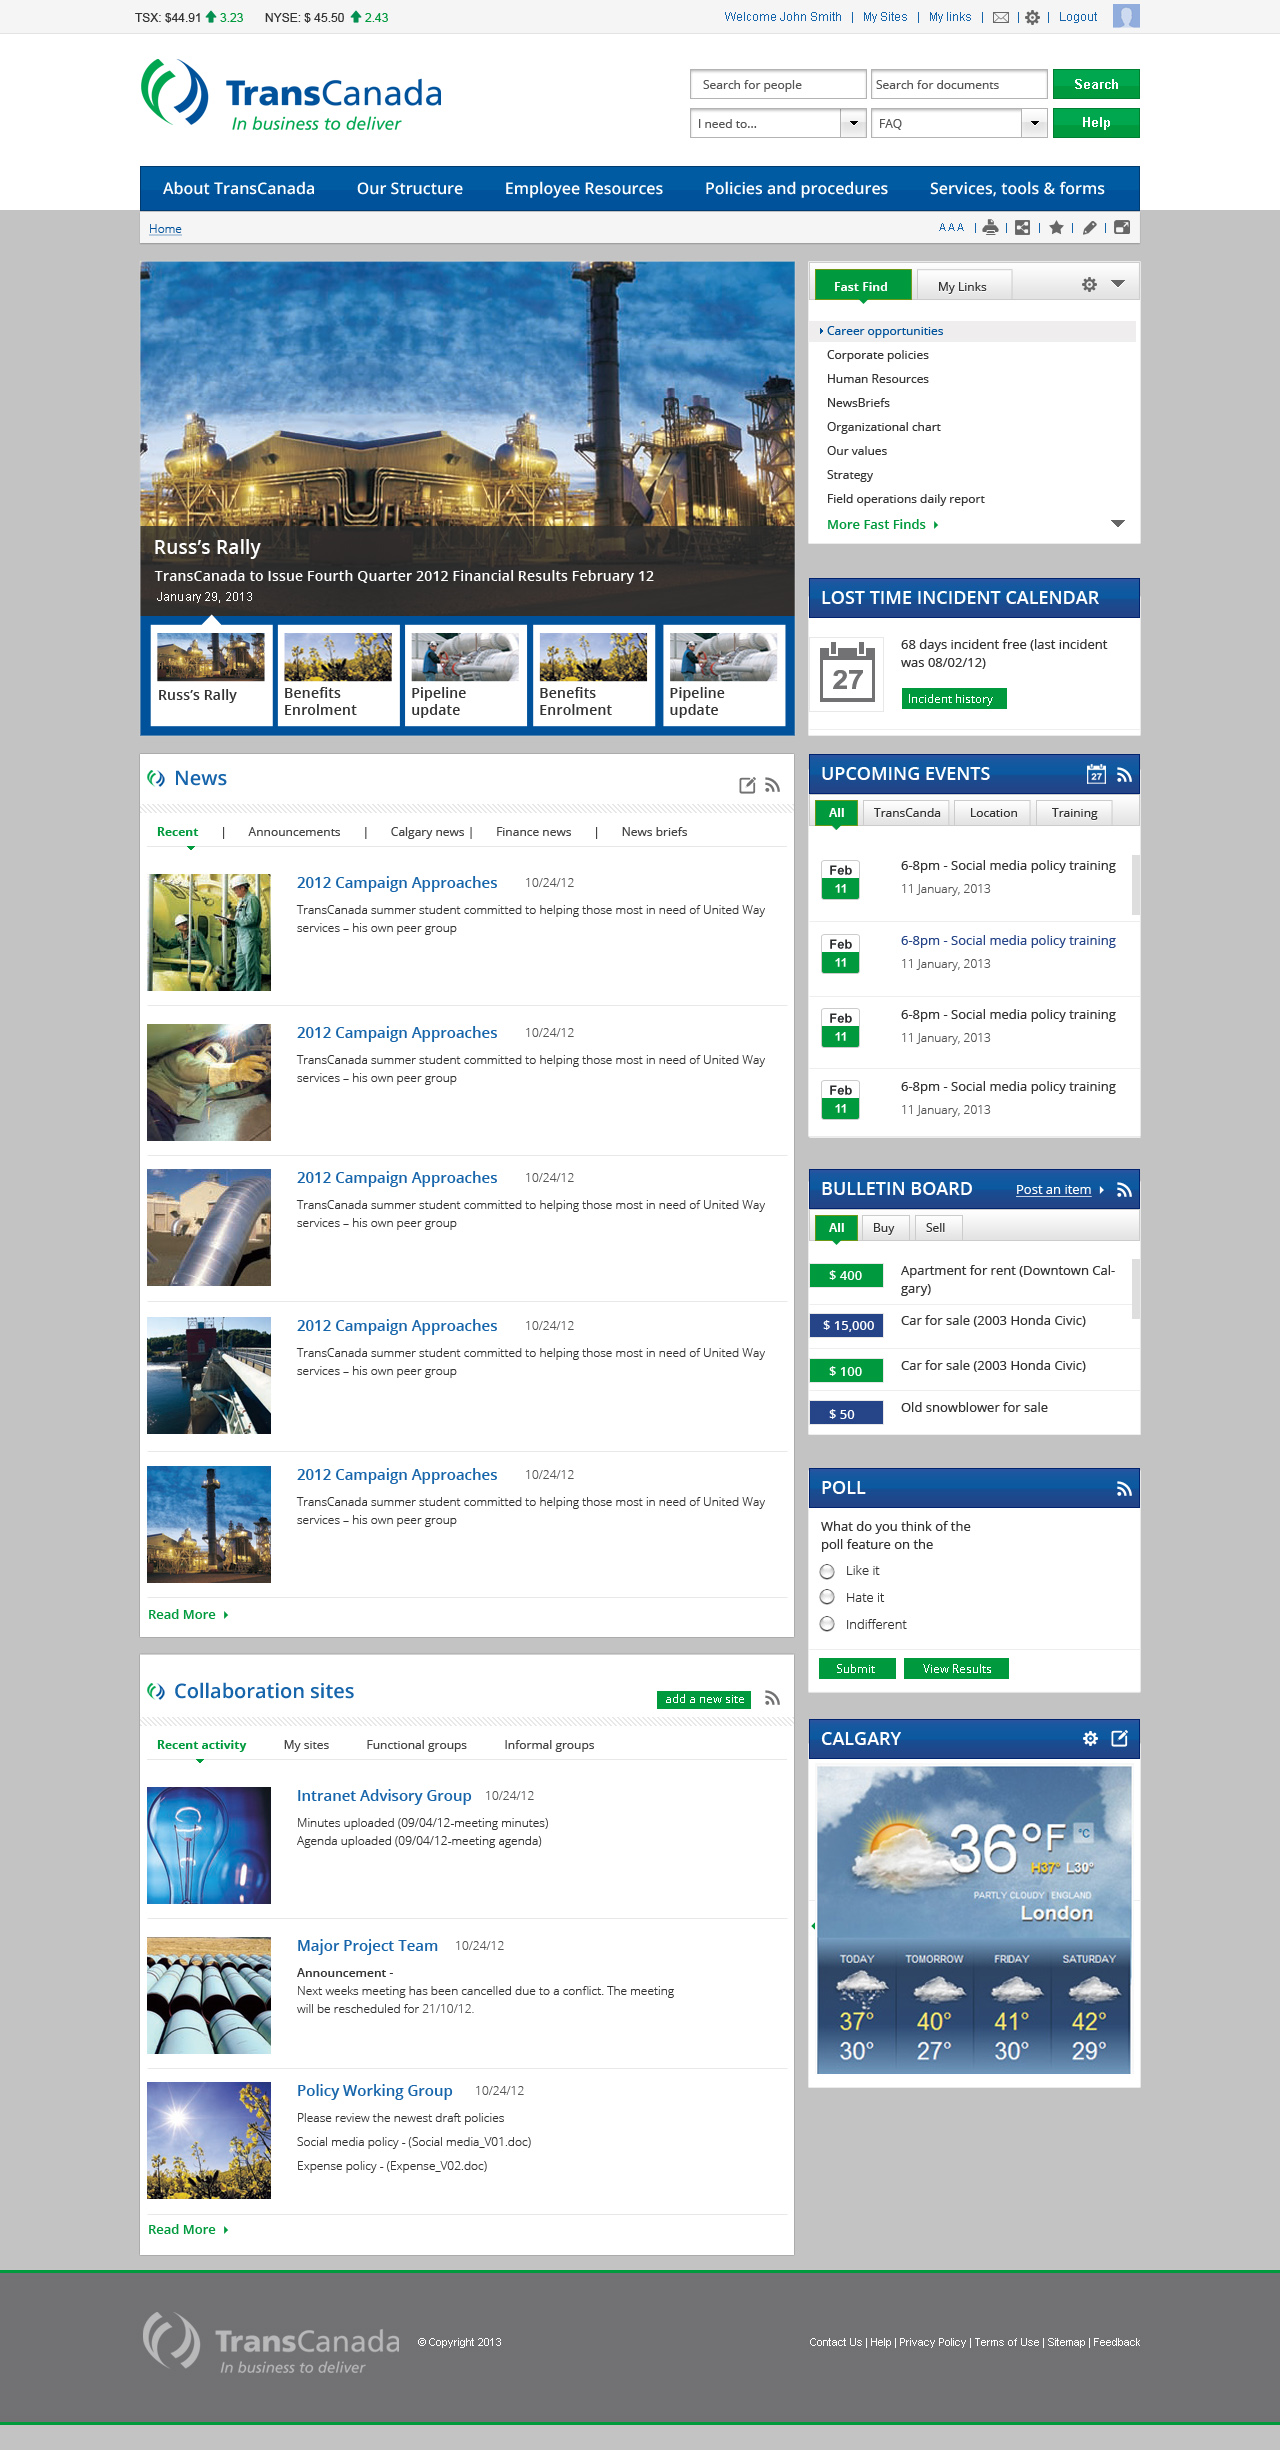Filter bulletin board by Buy tab
Image resolution: width=1280 pixels, height=2450 pixels.
pos(884,1228)
